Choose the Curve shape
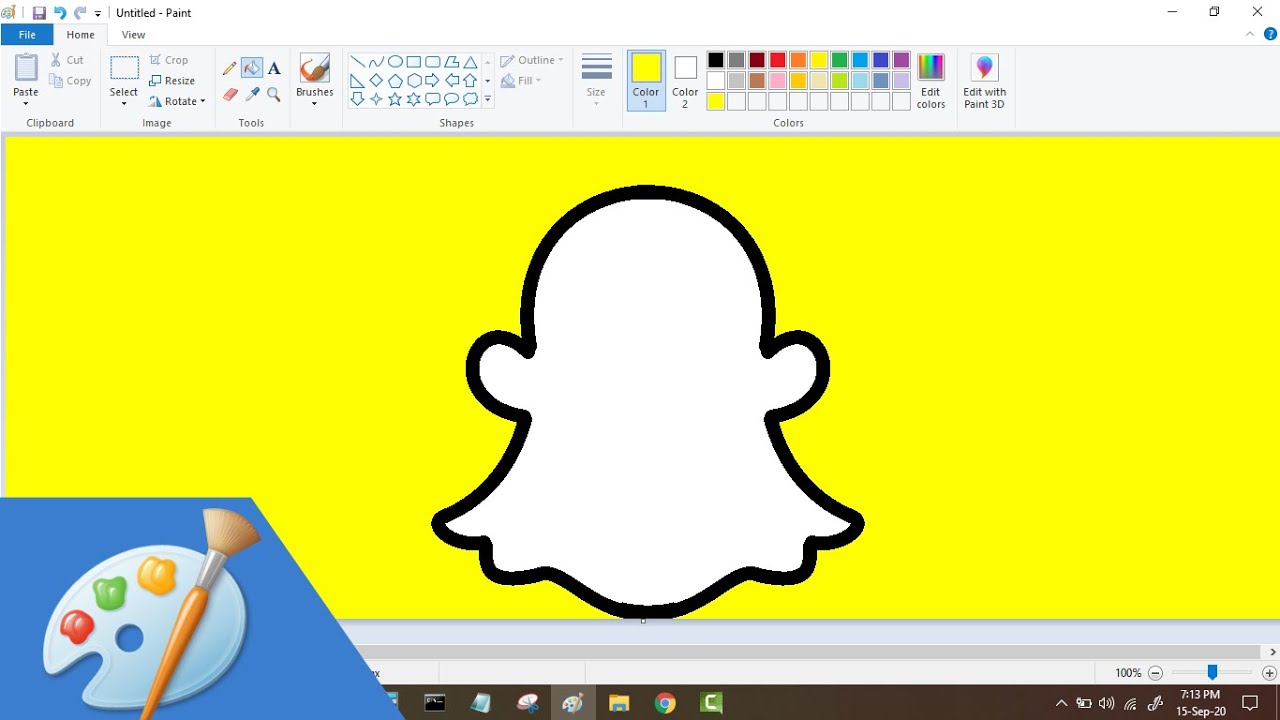Screen dimensions: 1280x720 tap(376, 61)
